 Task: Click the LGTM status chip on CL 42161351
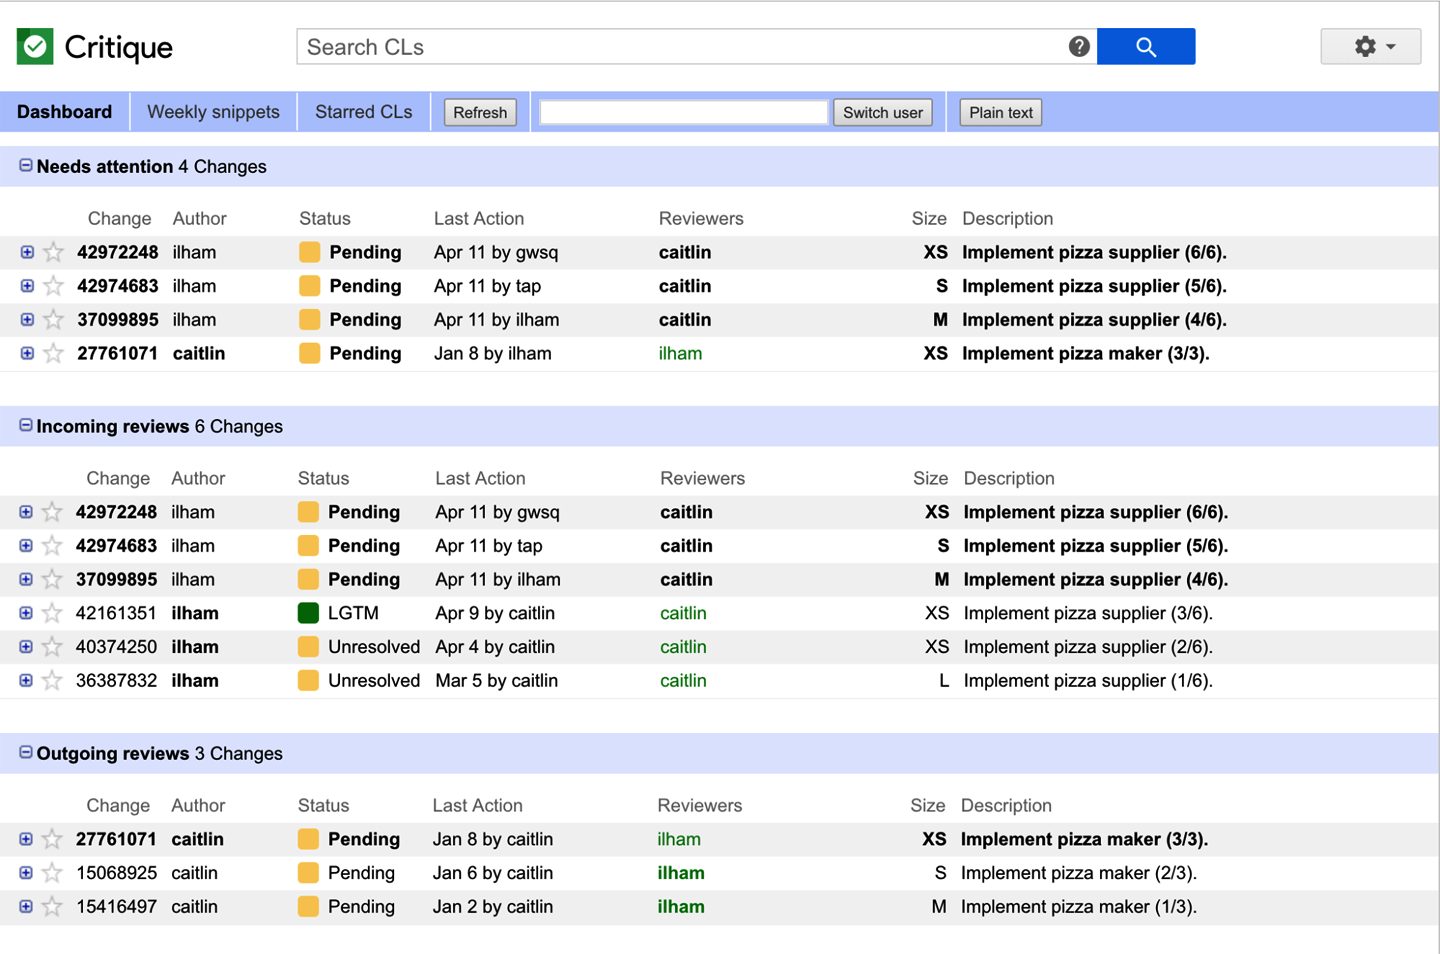click(309, 613)
